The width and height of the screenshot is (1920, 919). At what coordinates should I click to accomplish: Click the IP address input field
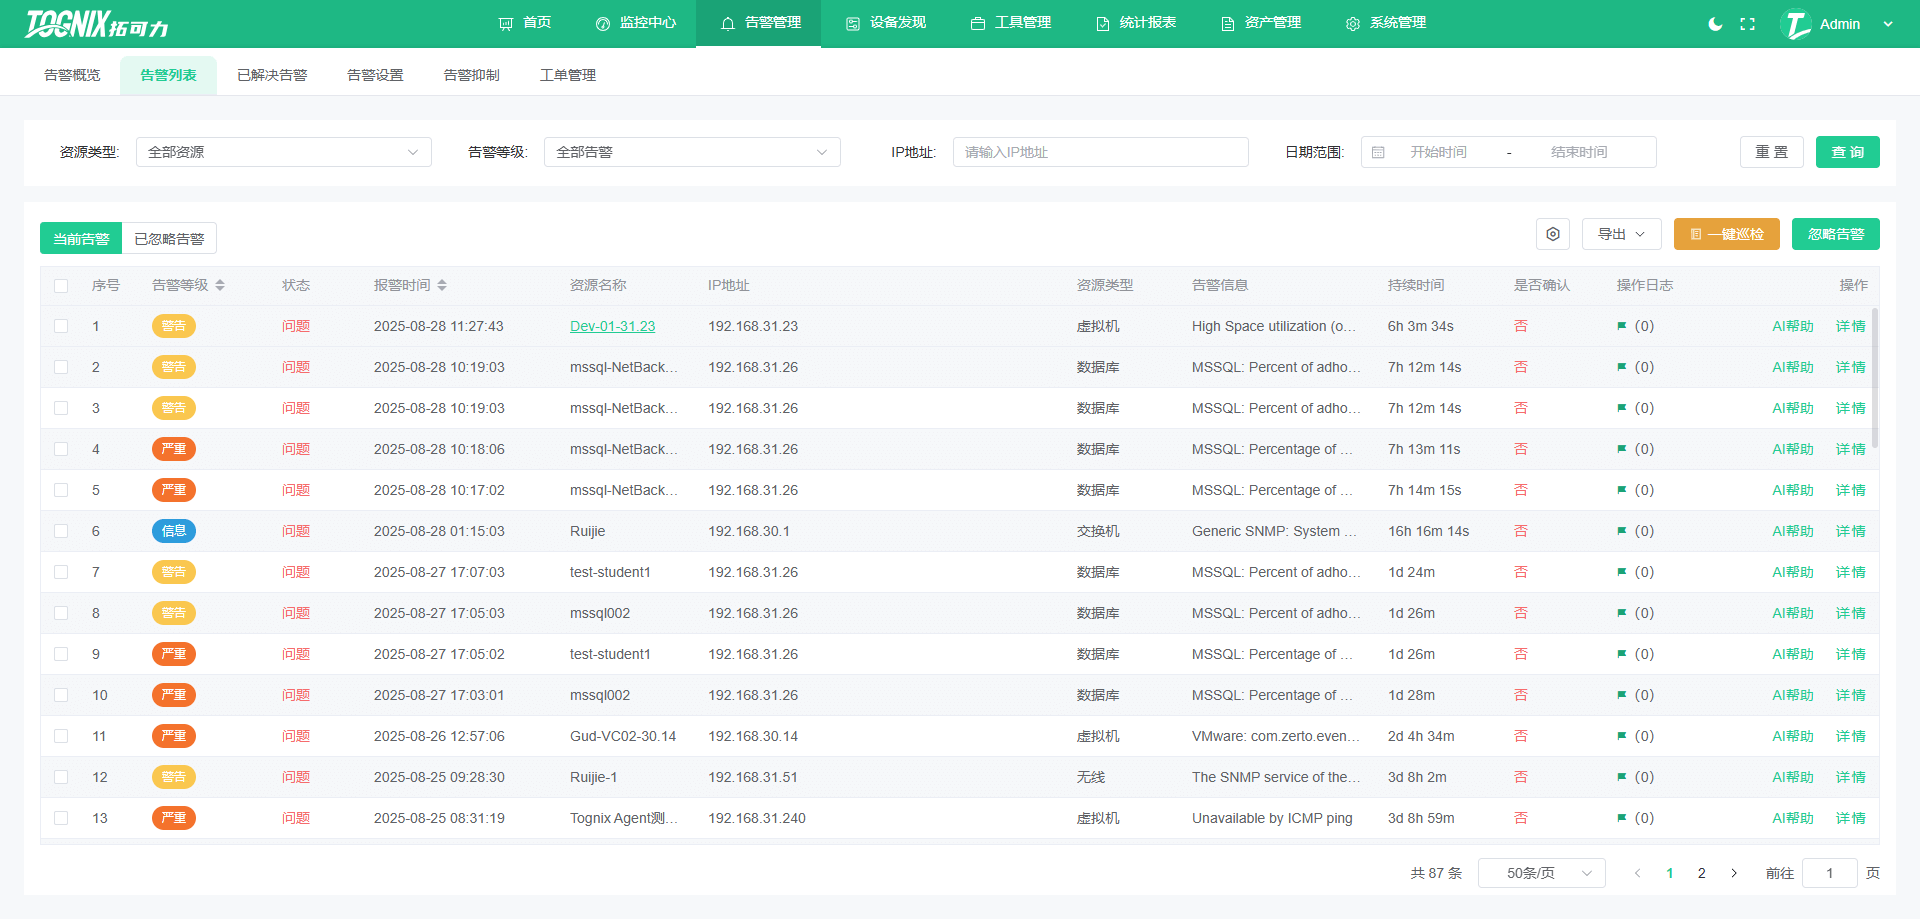pos(1100,152)
